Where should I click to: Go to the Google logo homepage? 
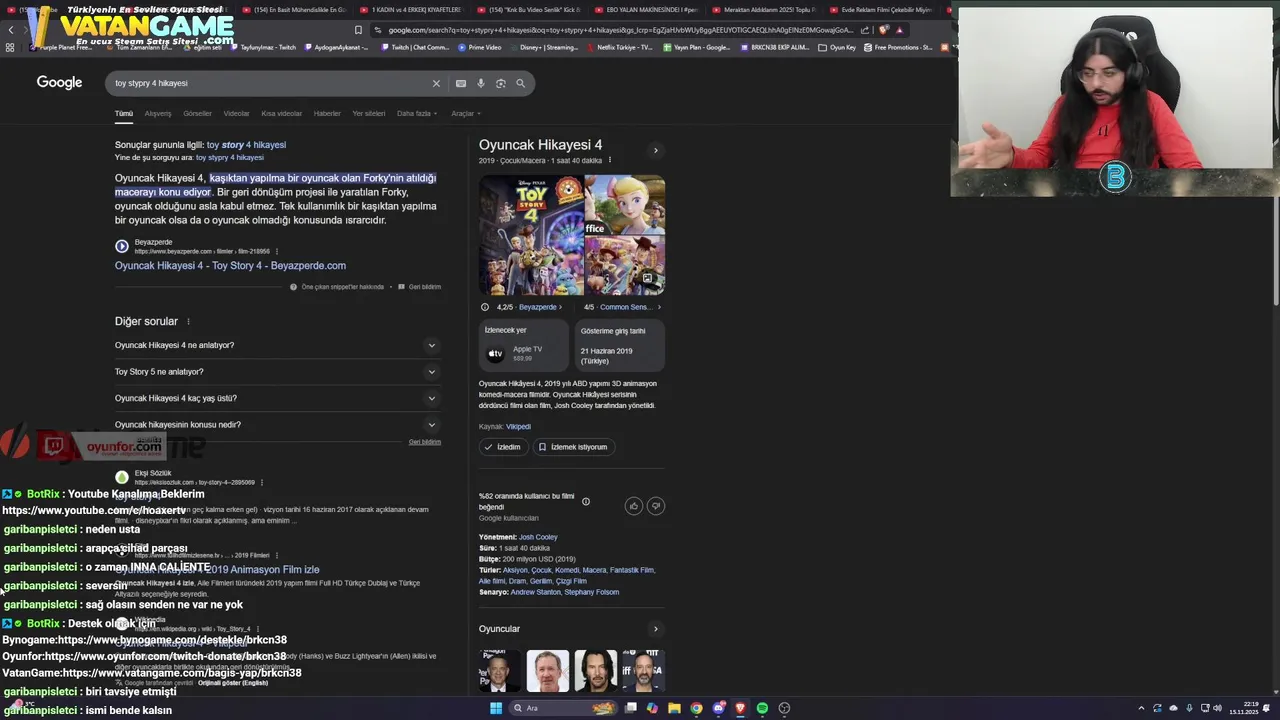tap(59, 83)
